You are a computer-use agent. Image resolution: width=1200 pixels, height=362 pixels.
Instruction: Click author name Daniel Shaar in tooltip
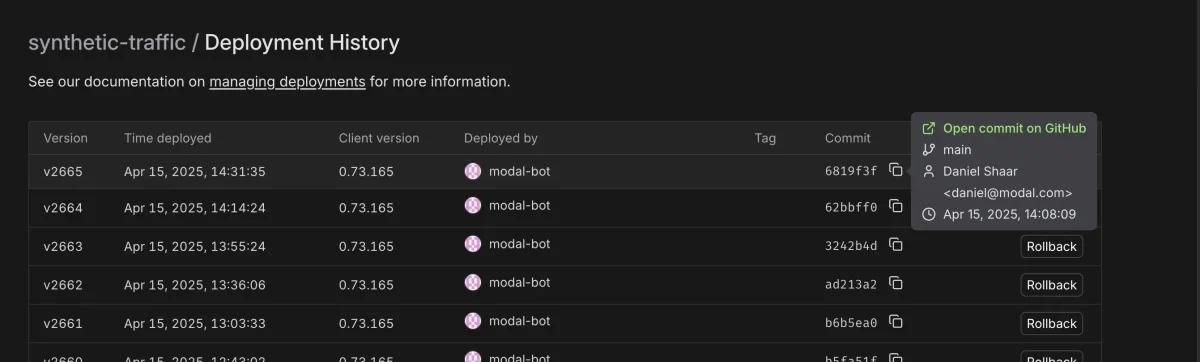pyautogui.click(x=980, y=171)
